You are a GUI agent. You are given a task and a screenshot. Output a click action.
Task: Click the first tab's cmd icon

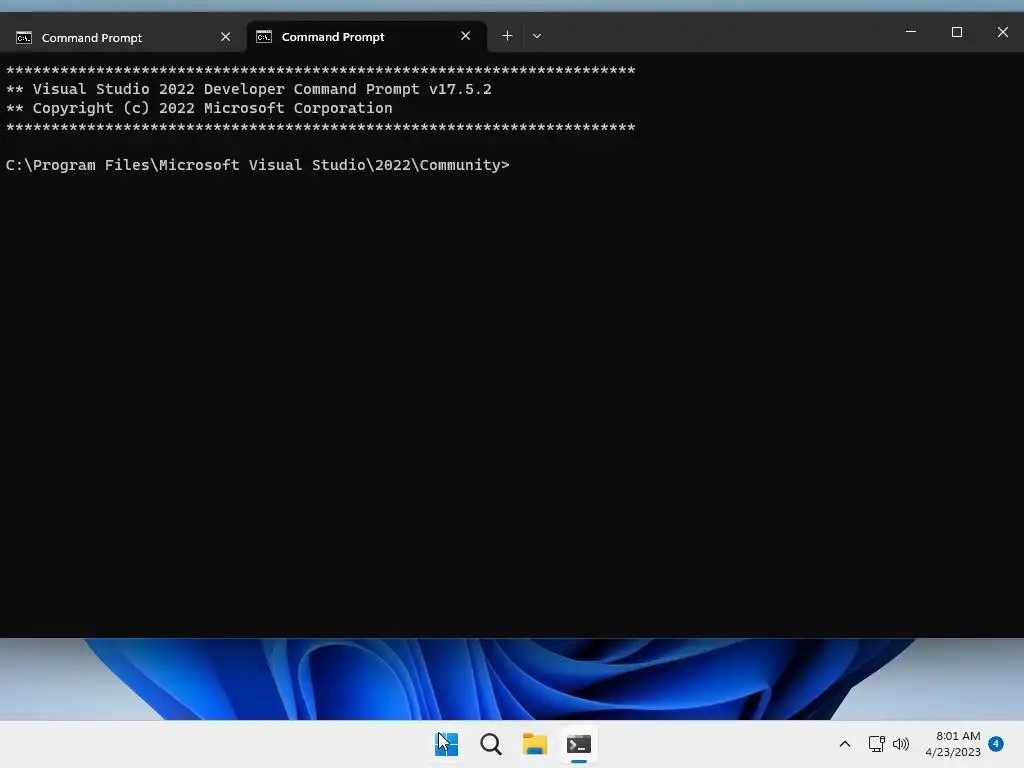pos(24,38)
